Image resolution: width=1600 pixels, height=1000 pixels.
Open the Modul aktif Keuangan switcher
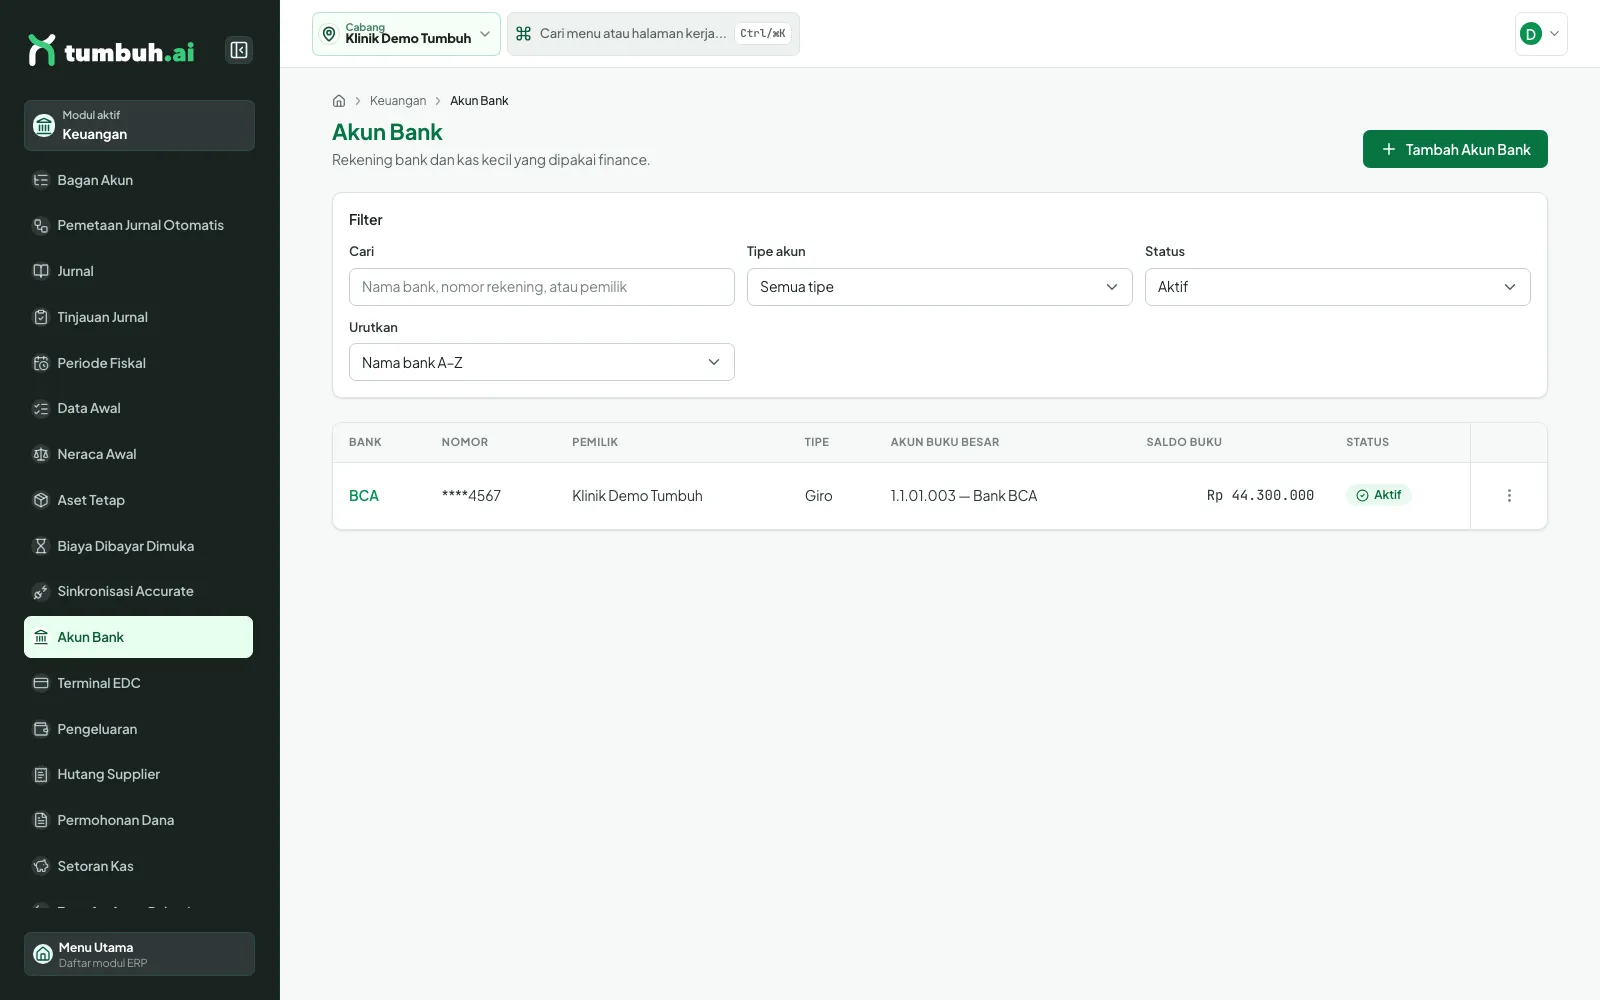click(x=139, y=125)
